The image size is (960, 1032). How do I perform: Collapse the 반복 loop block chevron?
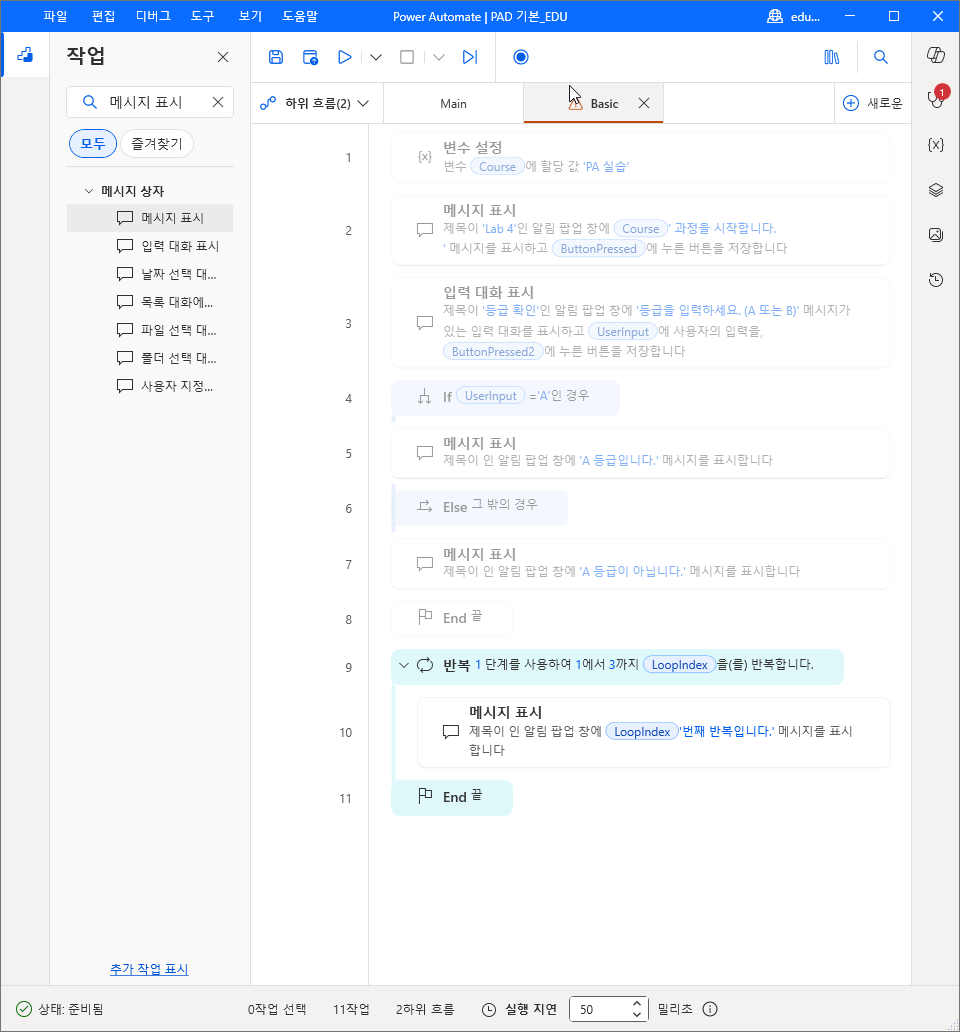point(404,665)
